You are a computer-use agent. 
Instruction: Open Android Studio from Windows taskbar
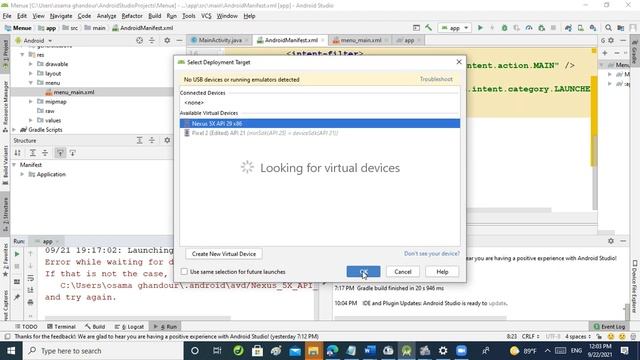point(407,351)
